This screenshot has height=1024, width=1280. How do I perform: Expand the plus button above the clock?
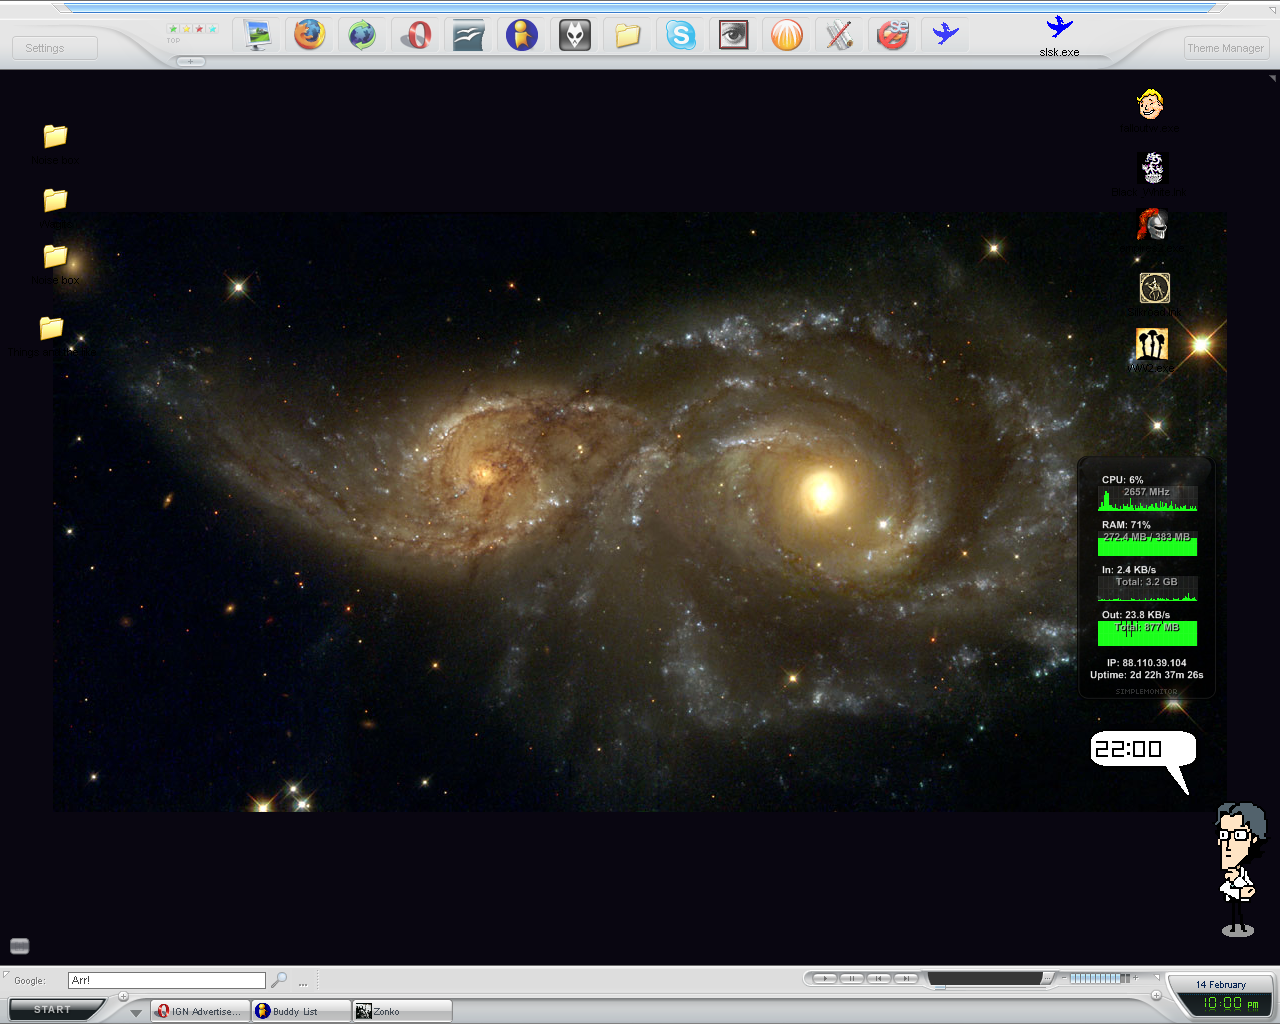(1156, 995)
